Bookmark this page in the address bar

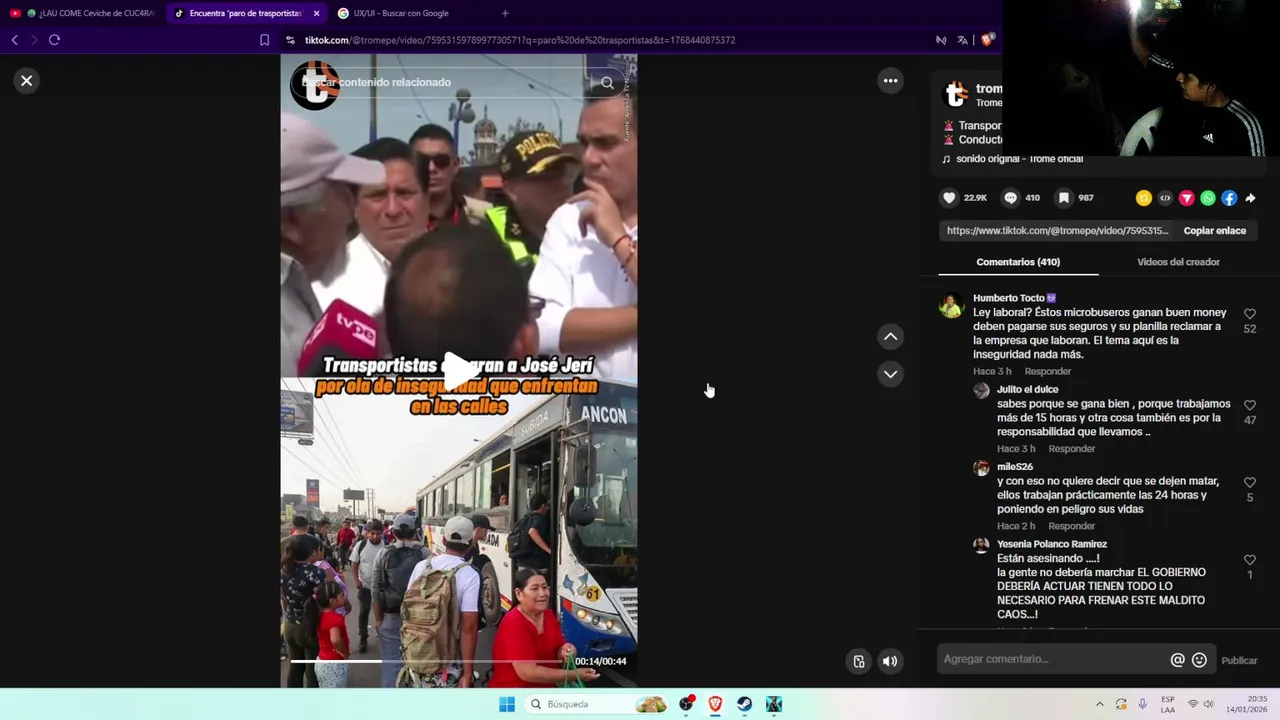pyautogui.click(x=264, y=40)
